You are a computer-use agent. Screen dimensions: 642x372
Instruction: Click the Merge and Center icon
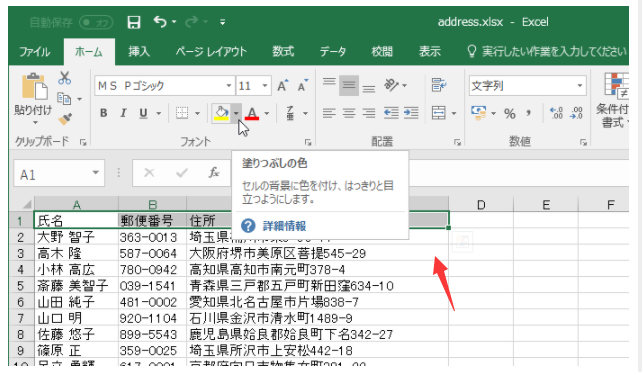pos(439,113)
